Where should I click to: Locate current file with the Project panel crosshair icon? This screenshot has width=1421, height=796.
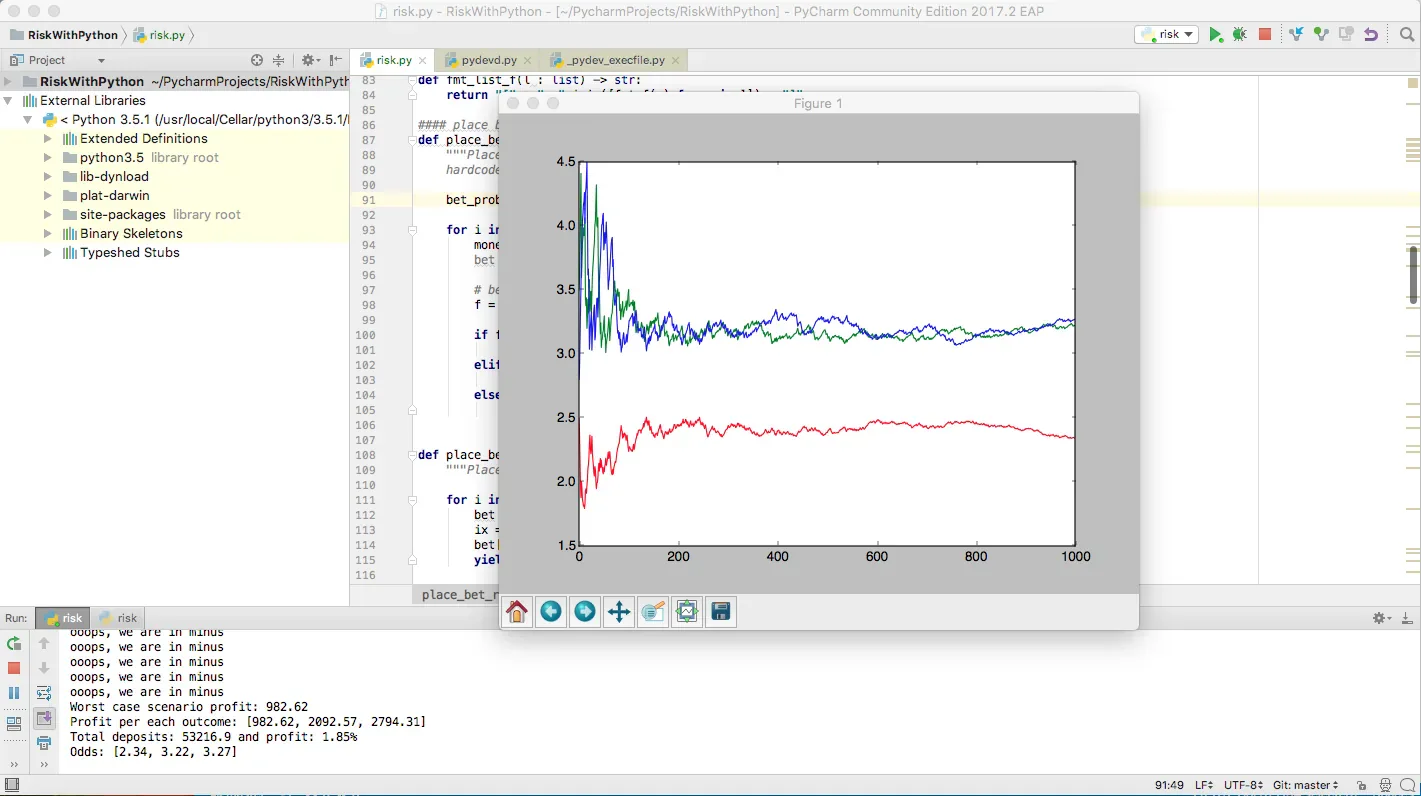click(257, 60)
